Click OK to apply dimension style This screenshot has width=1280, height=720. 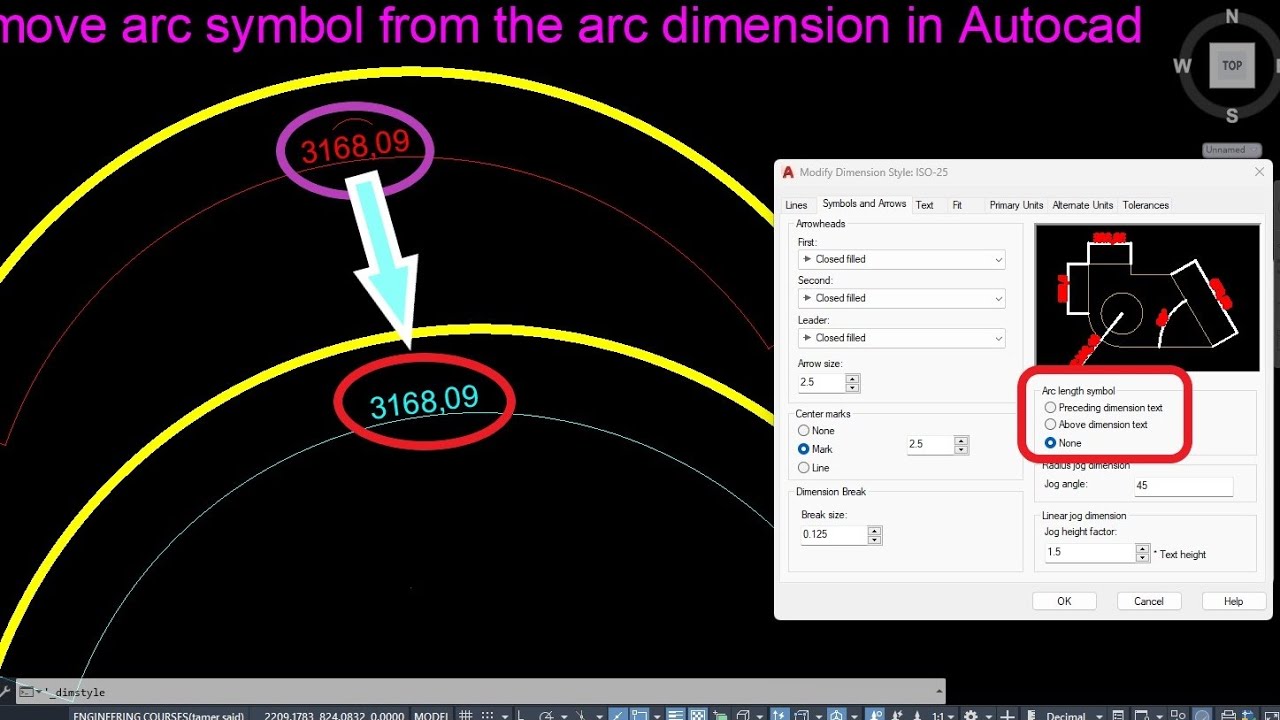point(1064,601)
